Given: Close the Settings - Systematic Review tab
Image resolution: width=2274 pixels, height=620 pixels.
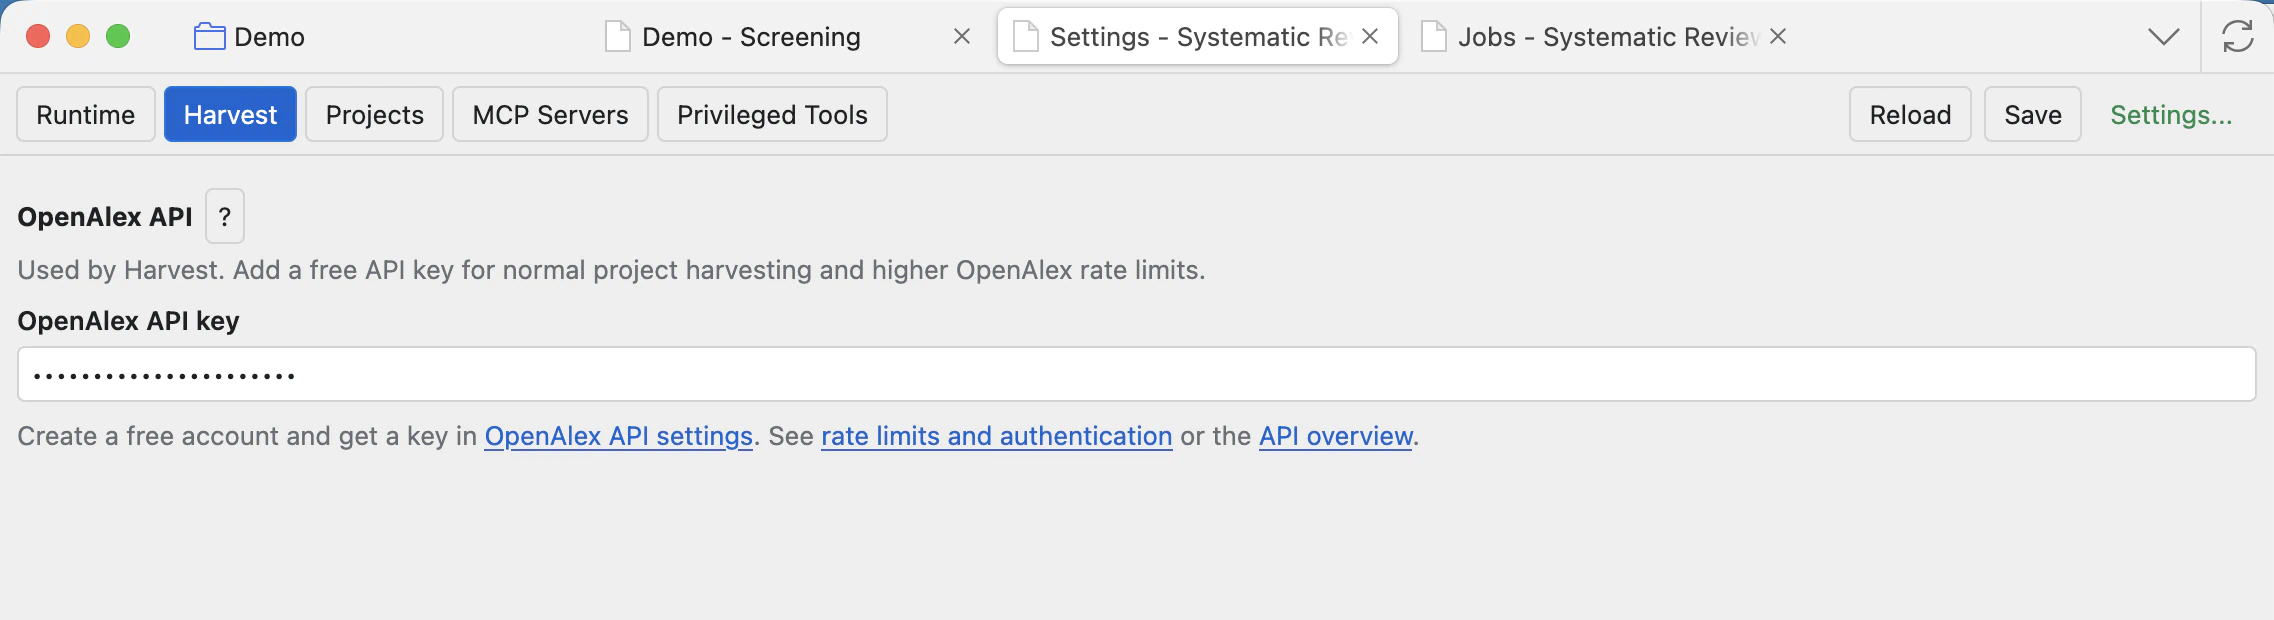Looking at the screenshot, I should tap(1370, 37).
